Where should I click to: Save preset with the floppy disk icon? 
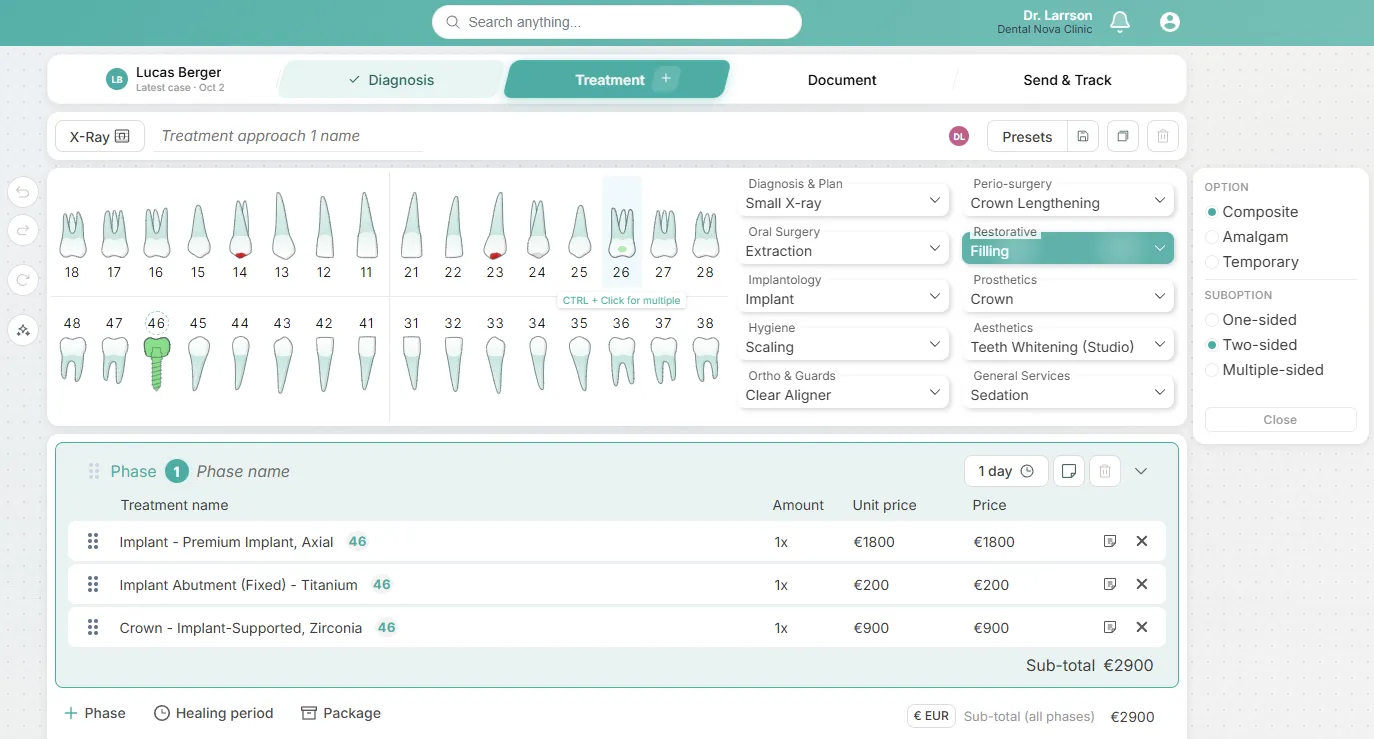point(1083,136)
